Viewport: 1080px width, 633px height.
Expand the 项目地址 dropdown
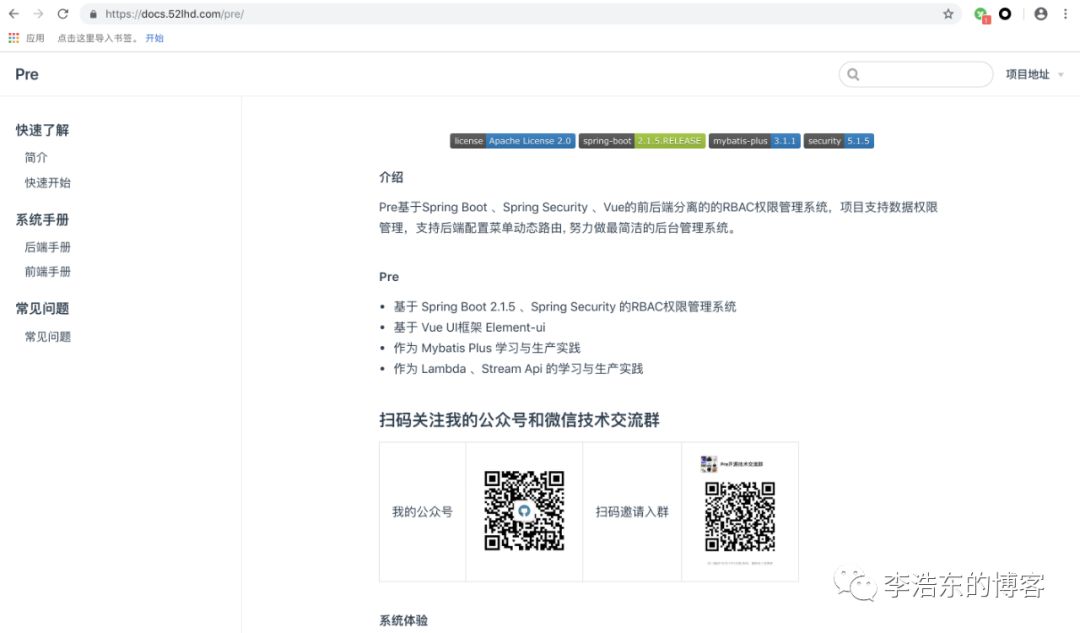[1035, 74]
